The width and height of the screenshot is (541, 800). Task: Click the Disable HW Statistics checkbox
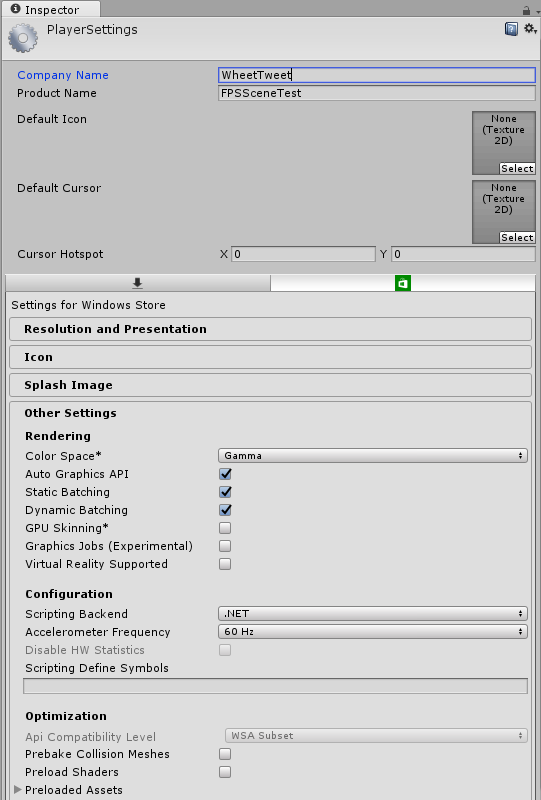point(225,650)
